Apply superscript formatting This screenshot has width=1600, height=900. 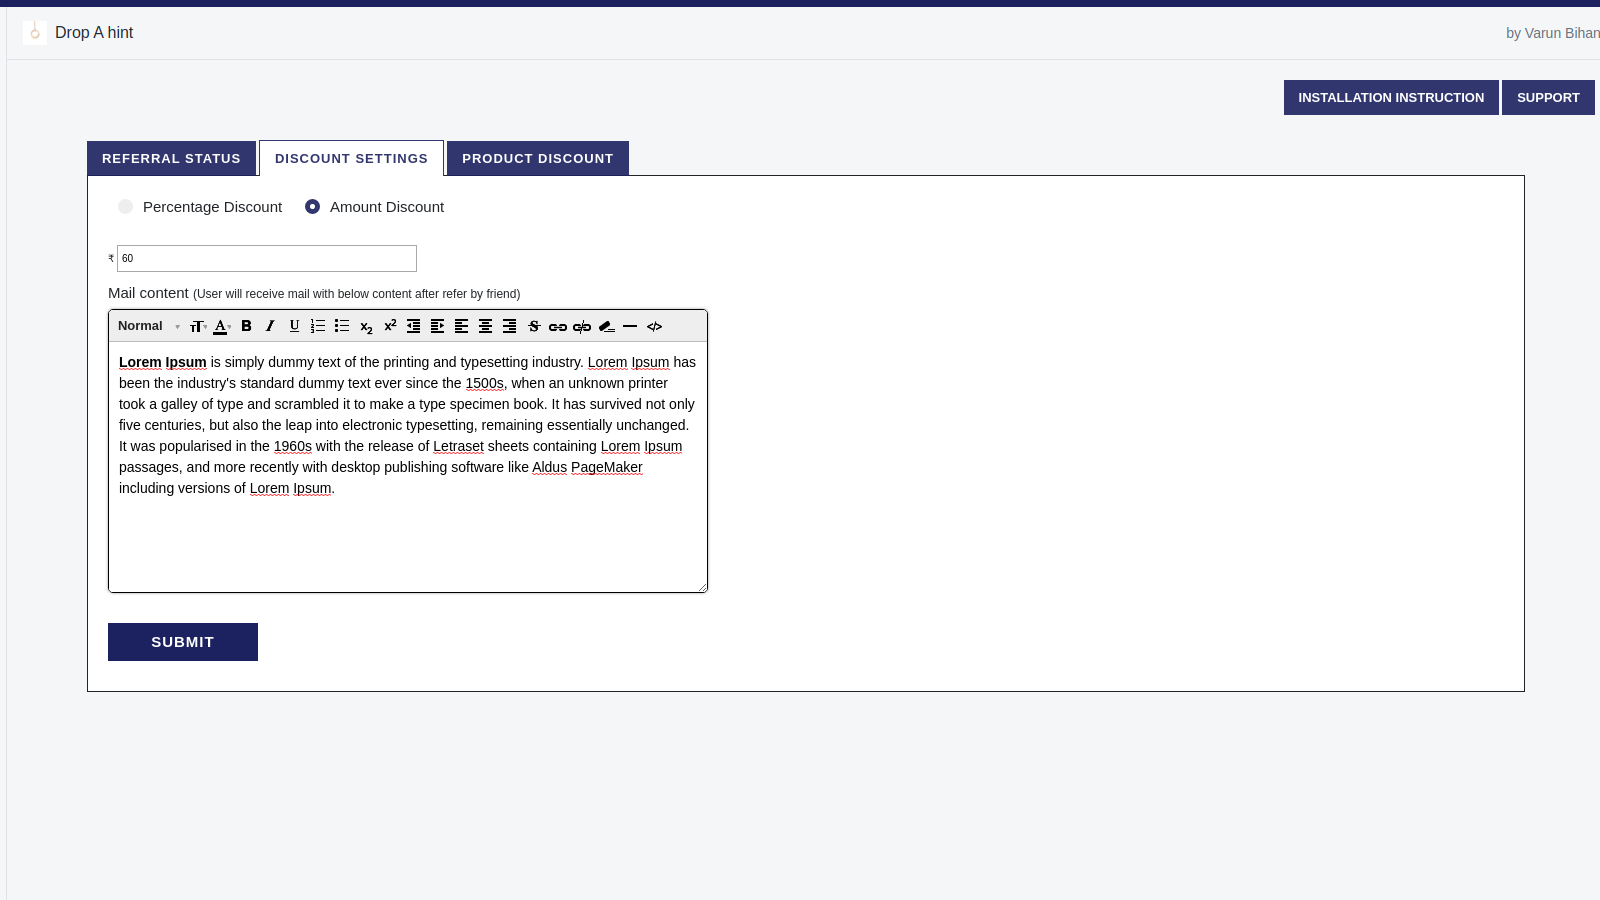click(390, 325)
